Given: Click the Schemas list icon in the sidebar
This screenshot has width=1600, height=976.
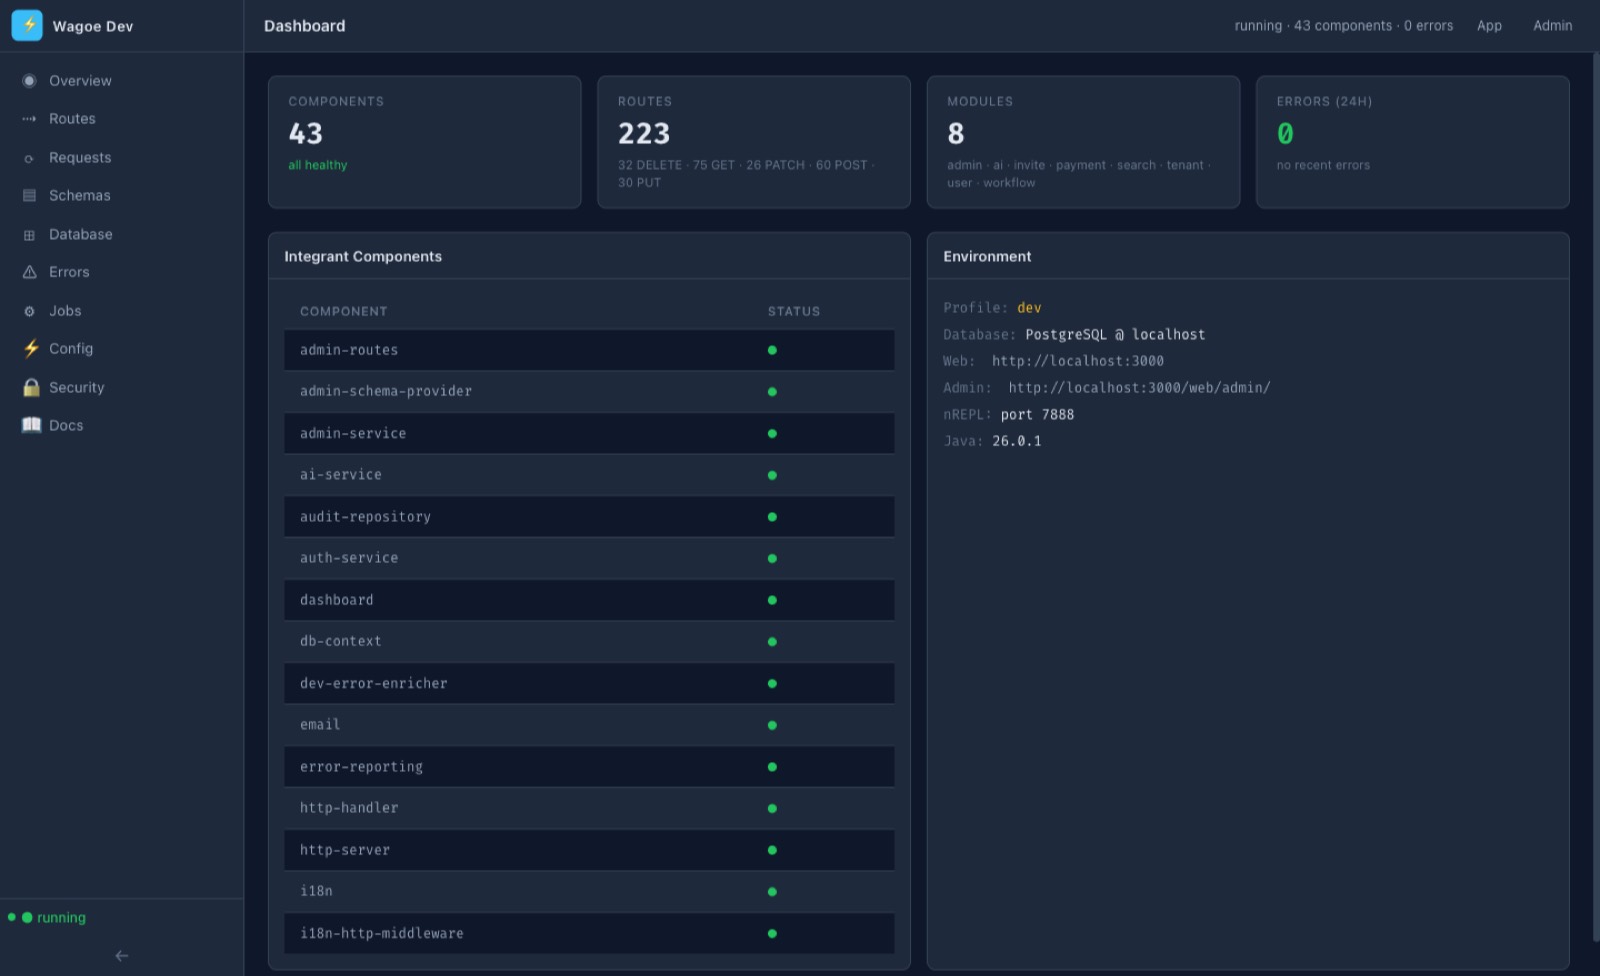Looking at the screenshot, I should pyautogui.click(x=29, y=196).
